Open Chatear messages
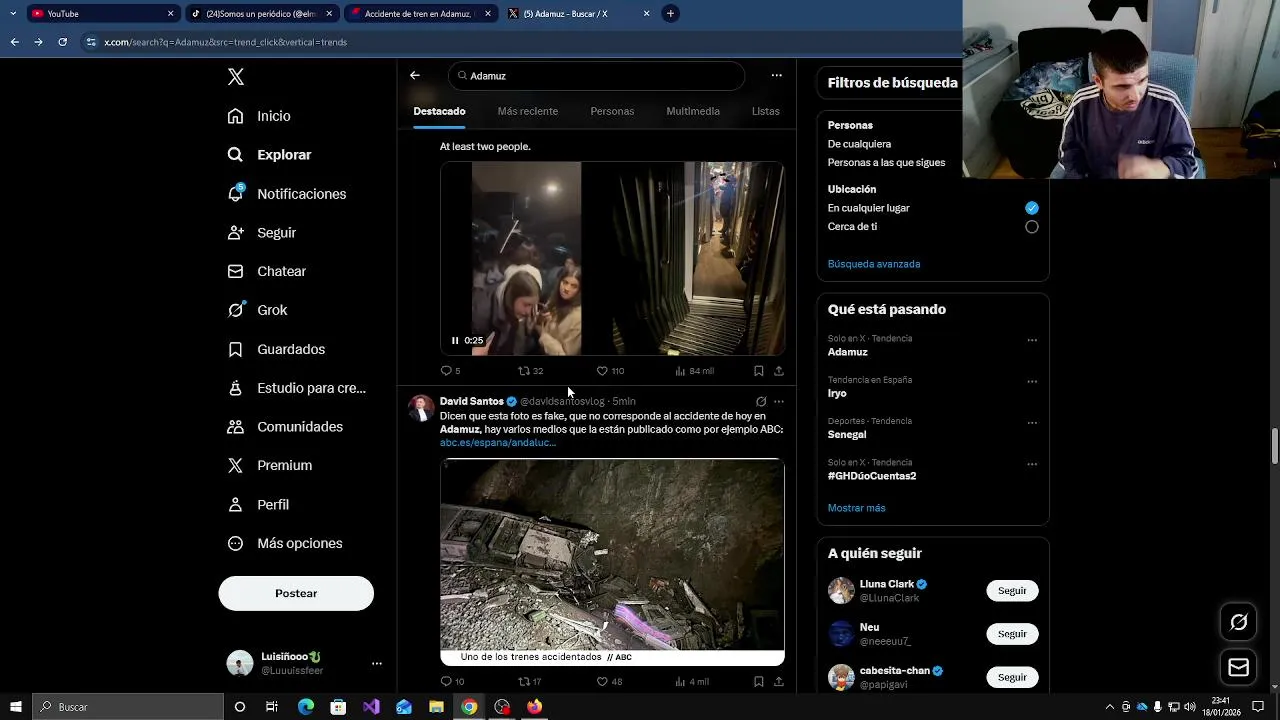 267,271
